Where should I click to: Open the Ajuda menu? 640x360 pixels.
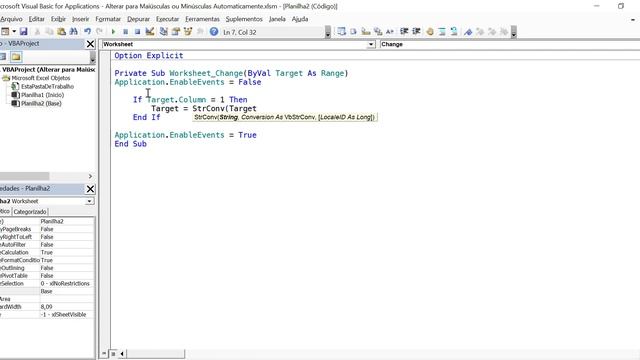(300, 19)
